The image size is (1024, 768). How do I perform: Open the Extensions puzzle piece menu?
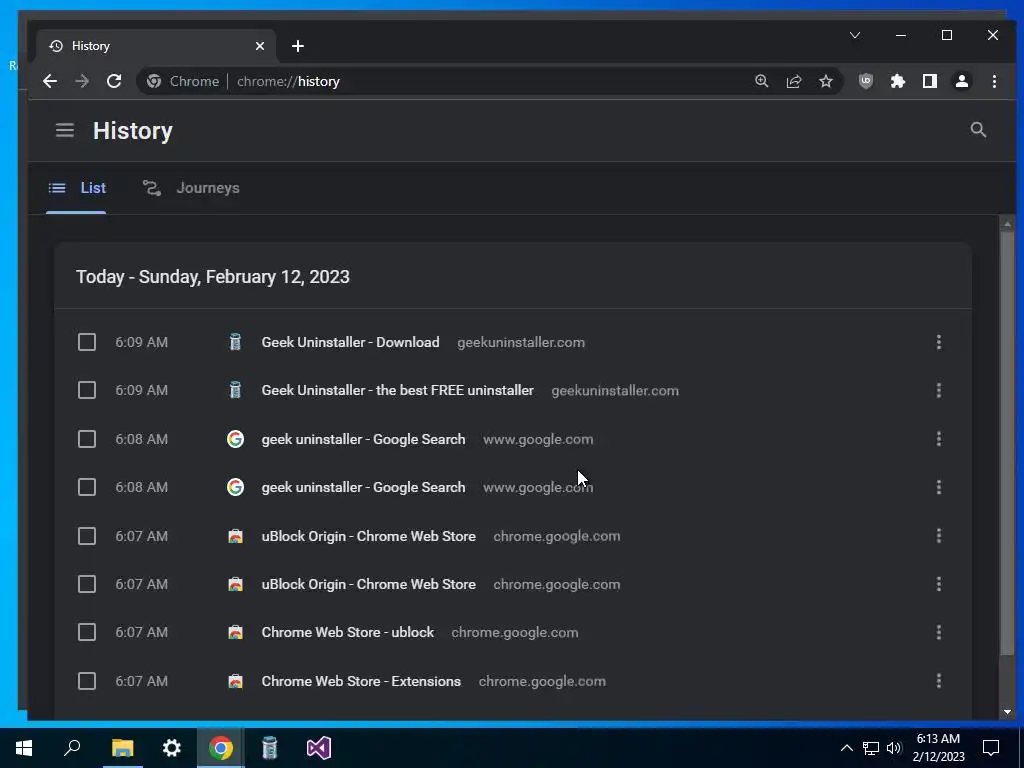(x=898, y=81)
